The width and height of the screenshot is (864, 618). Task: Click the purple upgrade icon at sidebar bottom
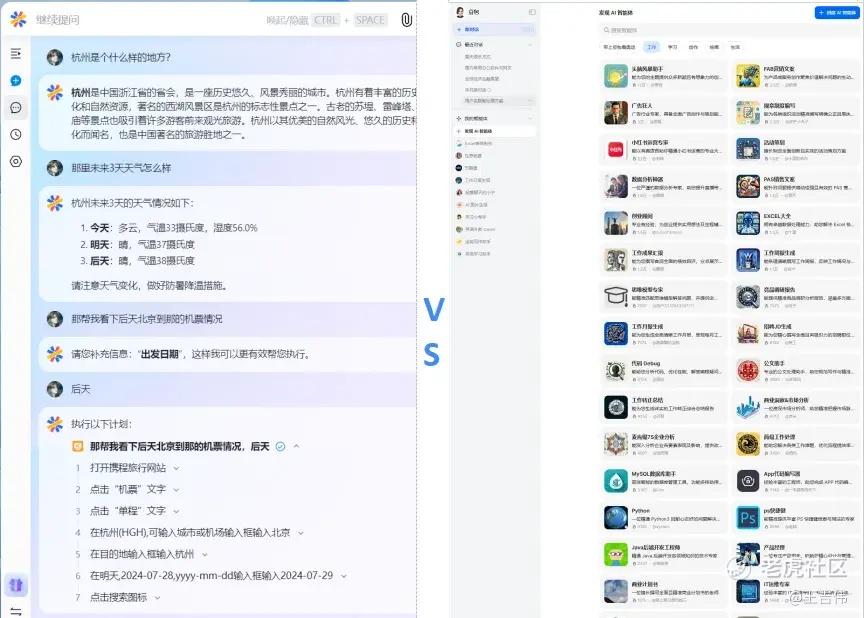[16, 584]
